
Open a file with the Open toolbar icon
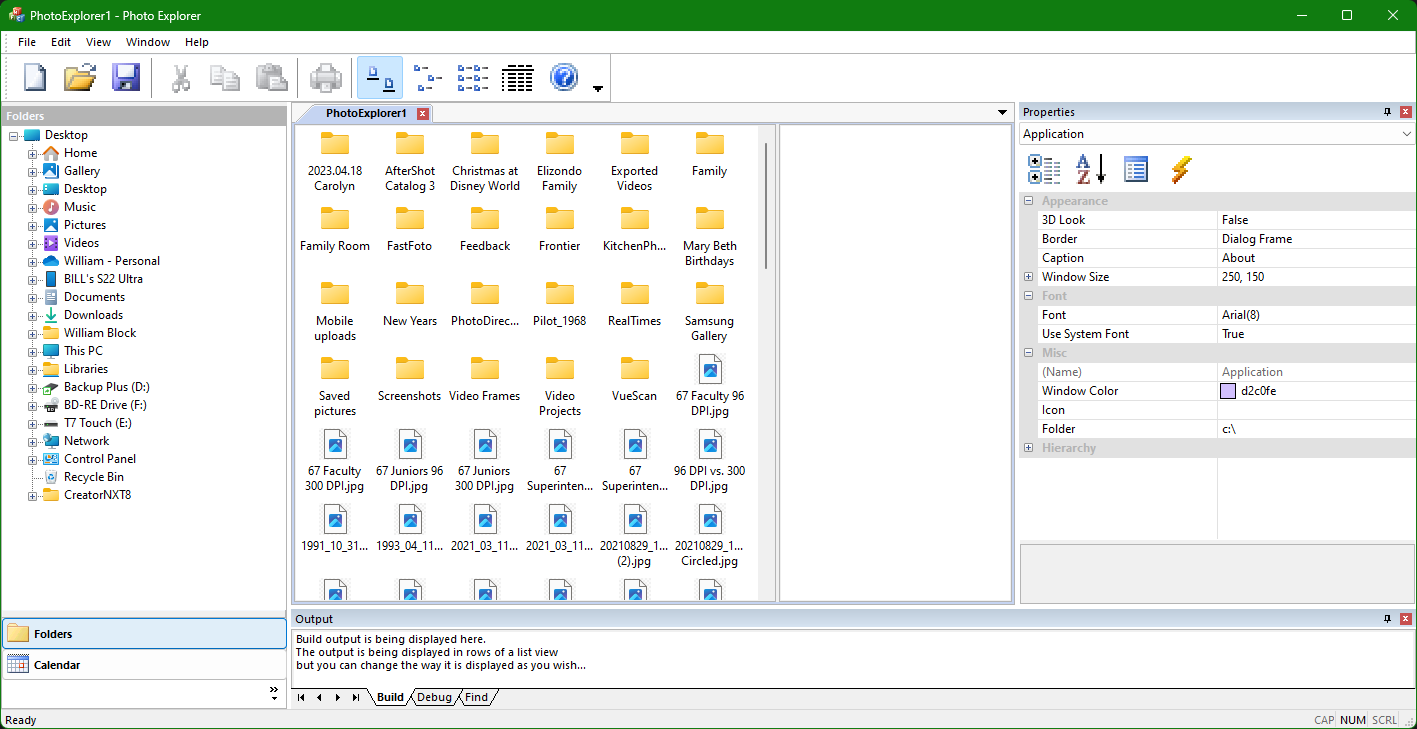pyautogui.click(x=80, y=77)
